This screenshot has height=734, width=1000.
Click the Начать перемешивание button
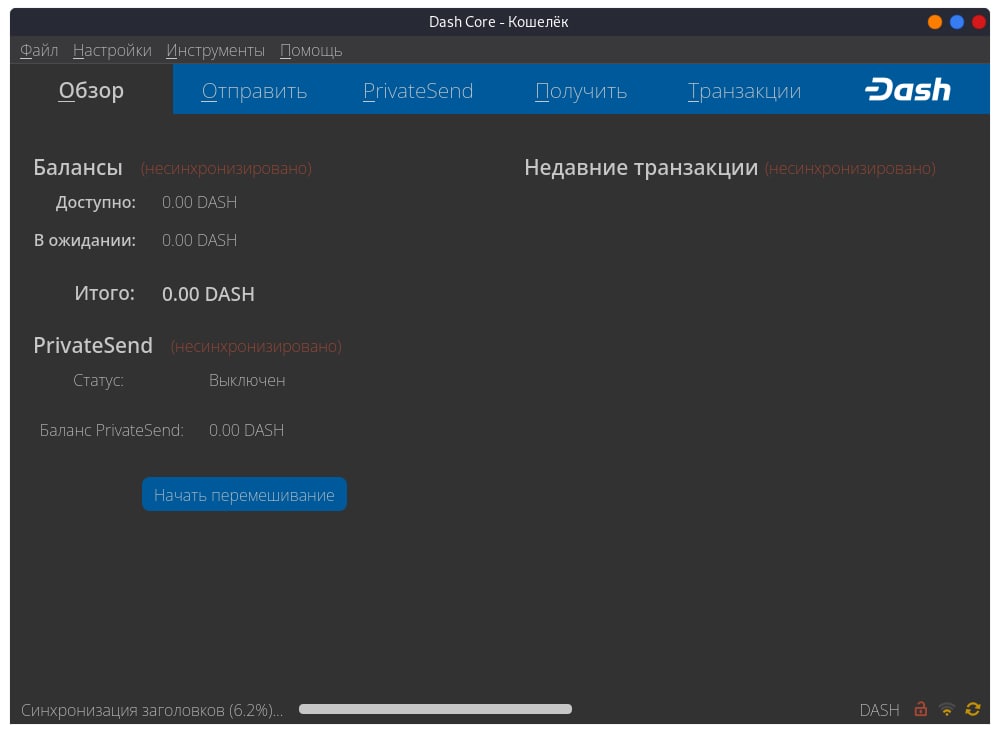coord(244,494)
